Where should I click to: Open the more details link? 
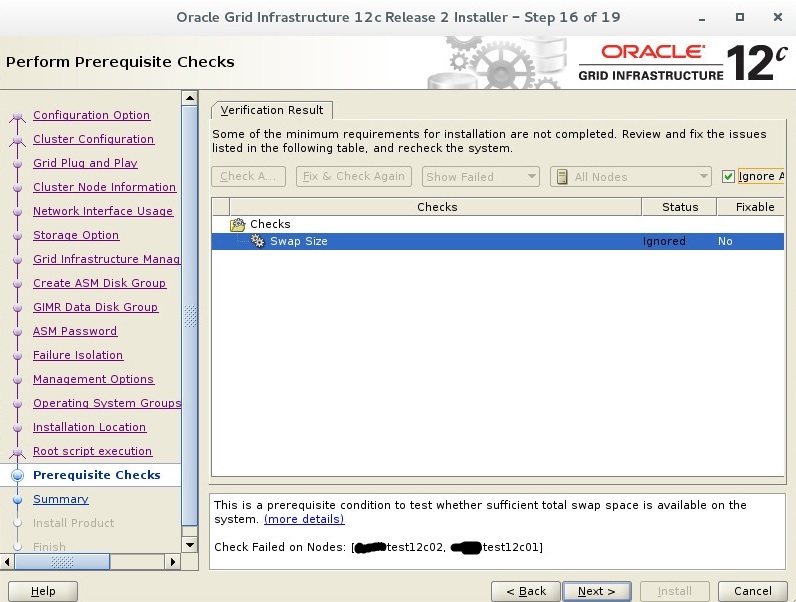pyautogui.click(x=304, y=519)
